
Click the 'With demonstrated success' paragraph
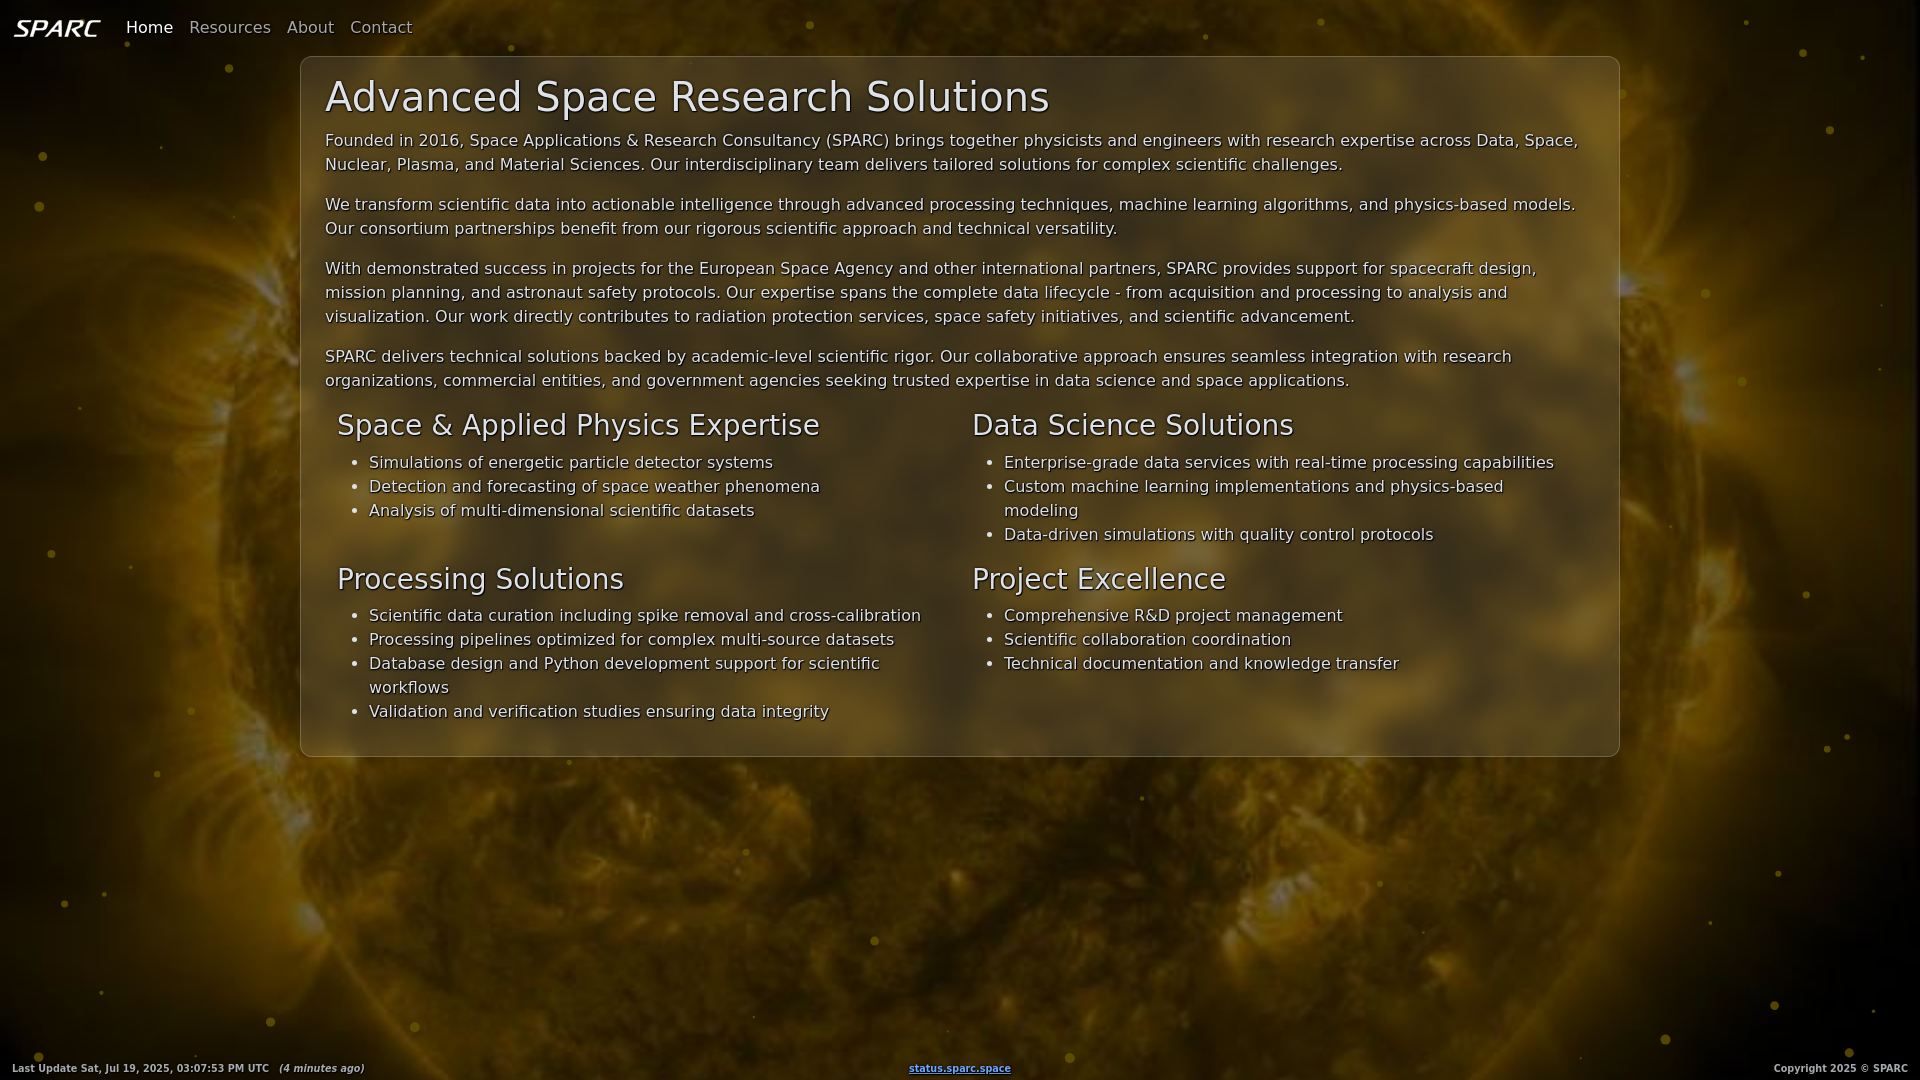[931, 292]
